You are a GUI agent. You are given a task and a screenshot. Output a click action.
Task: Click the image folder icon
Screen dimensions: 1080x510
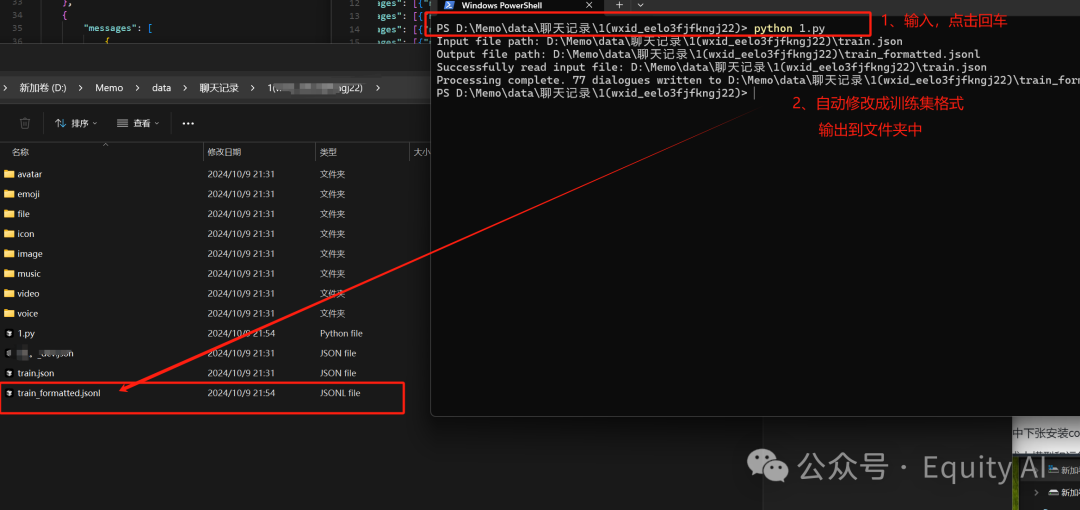click(x=9, y=254)
